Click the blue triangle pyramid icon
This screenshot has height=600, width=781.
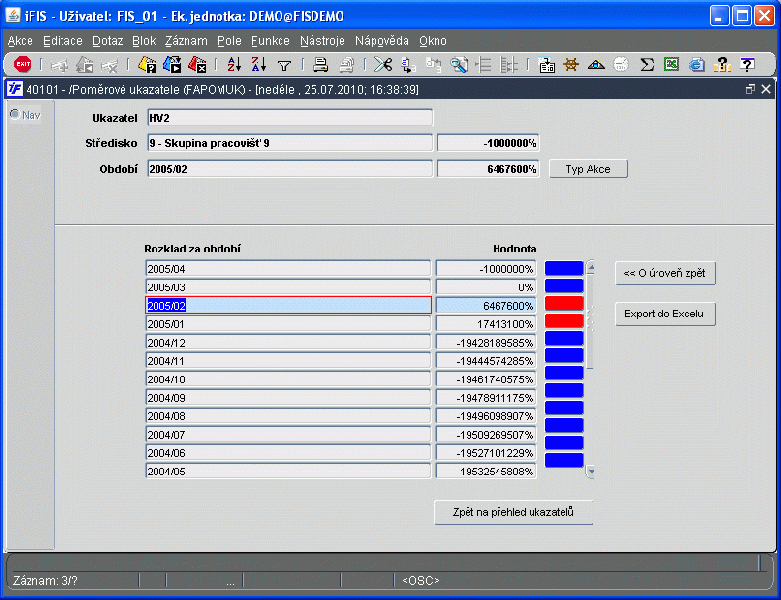pos(596,65)
